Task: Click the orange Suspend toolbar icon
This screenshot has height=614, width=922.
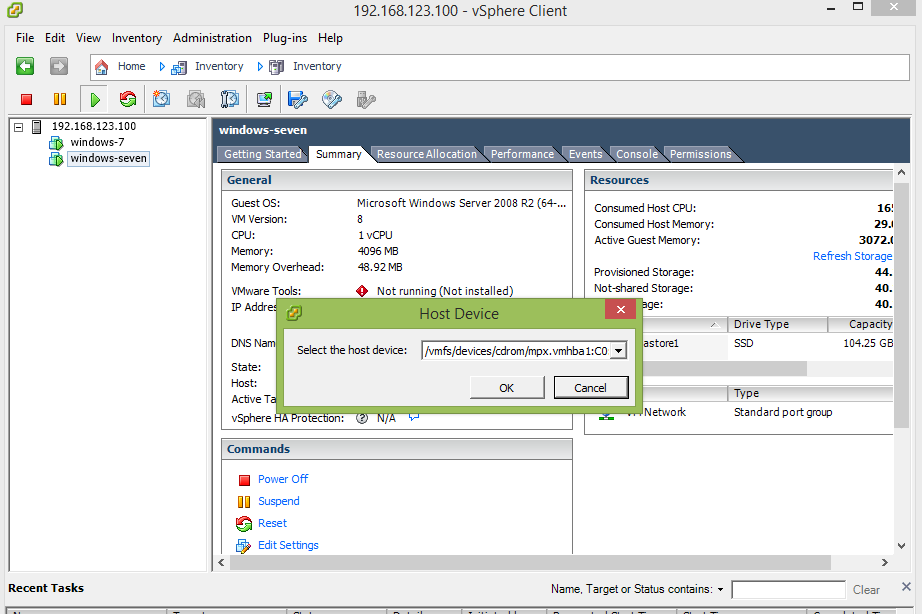Action: point(59,99)
